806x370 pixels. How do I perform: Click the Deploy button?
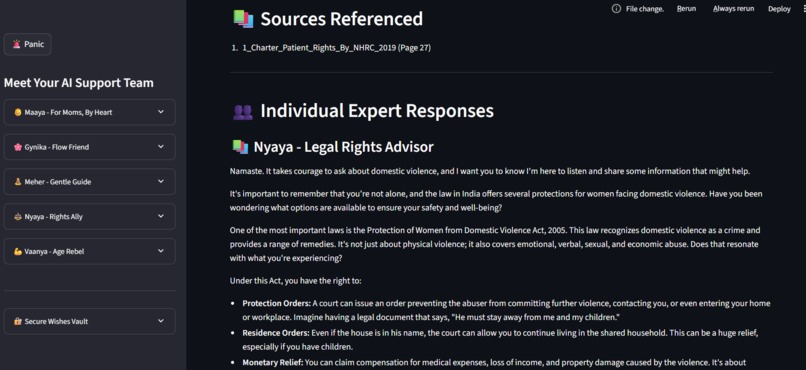point(779,9)
